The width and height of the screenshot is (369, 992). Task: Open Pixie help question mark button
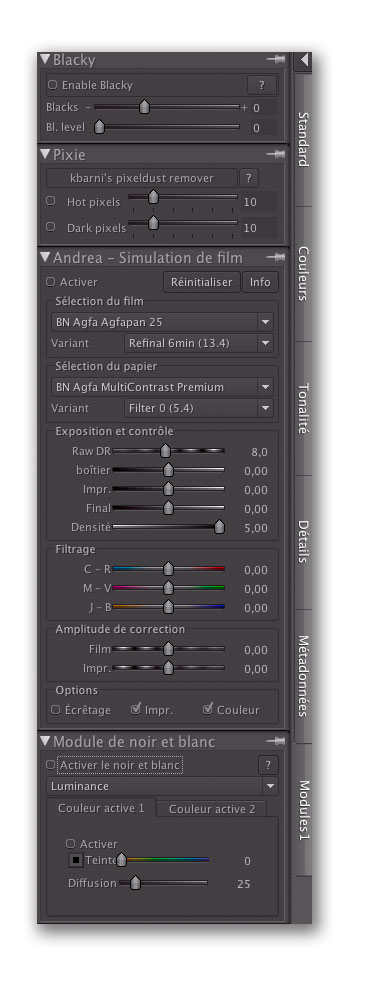click(249, 178)
